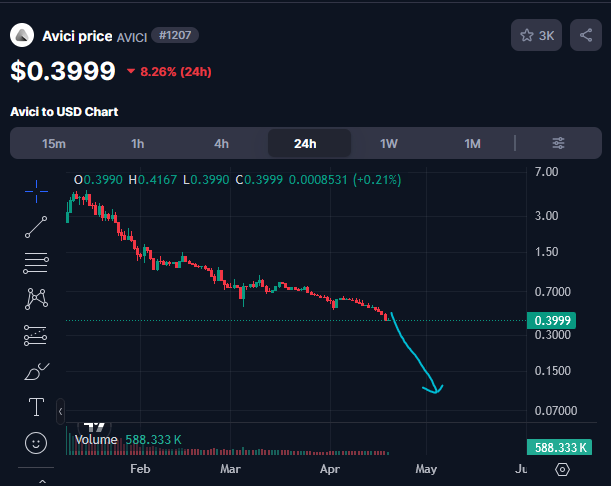This screenshot has height=486, width=611.
Task: Click the AVICI ticker symbol text
Action: pos(132,37)
